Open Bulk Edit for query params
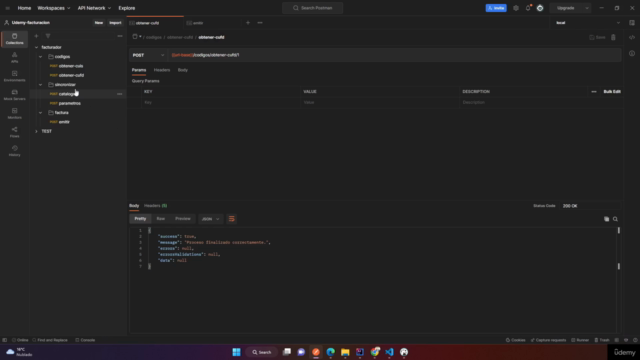The width and height of the screenshot is (640, 360). pos(612,91)
